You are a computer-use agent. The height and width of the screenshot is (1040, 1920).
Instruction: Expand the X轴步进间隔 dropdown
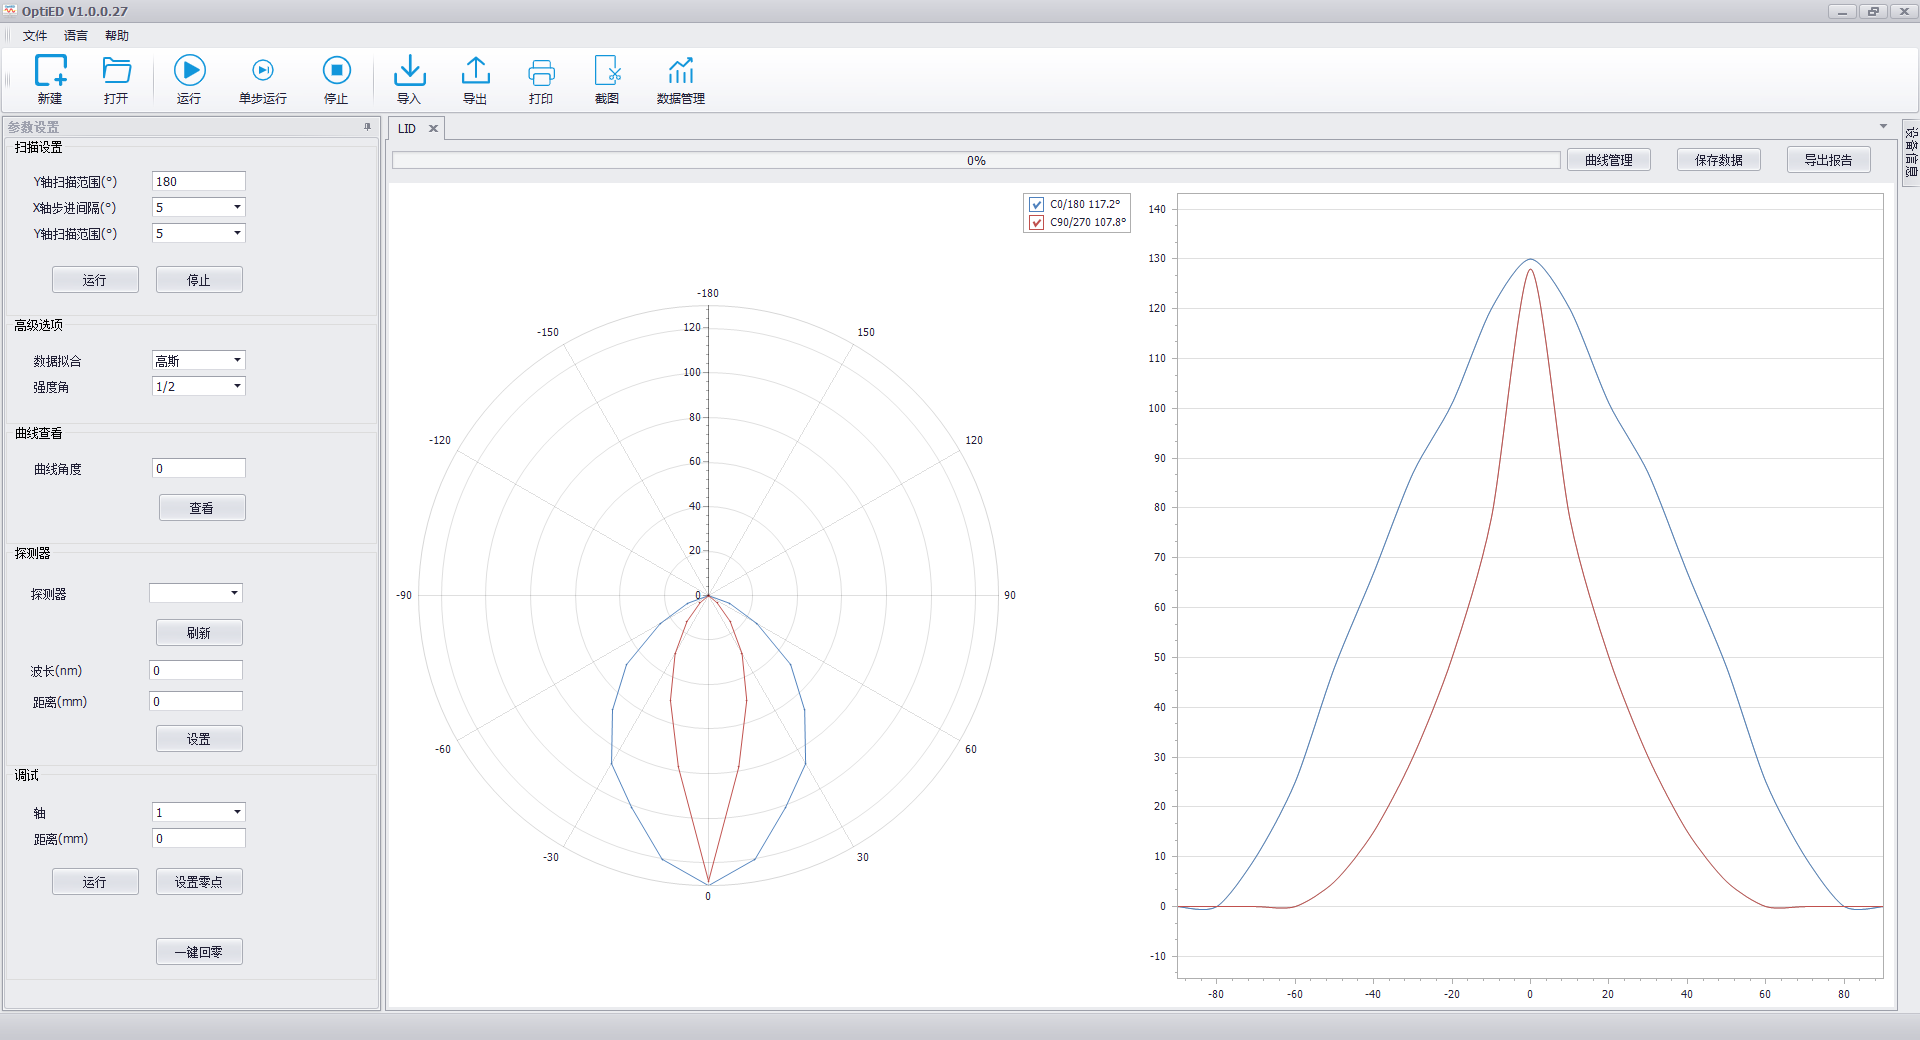237,207
